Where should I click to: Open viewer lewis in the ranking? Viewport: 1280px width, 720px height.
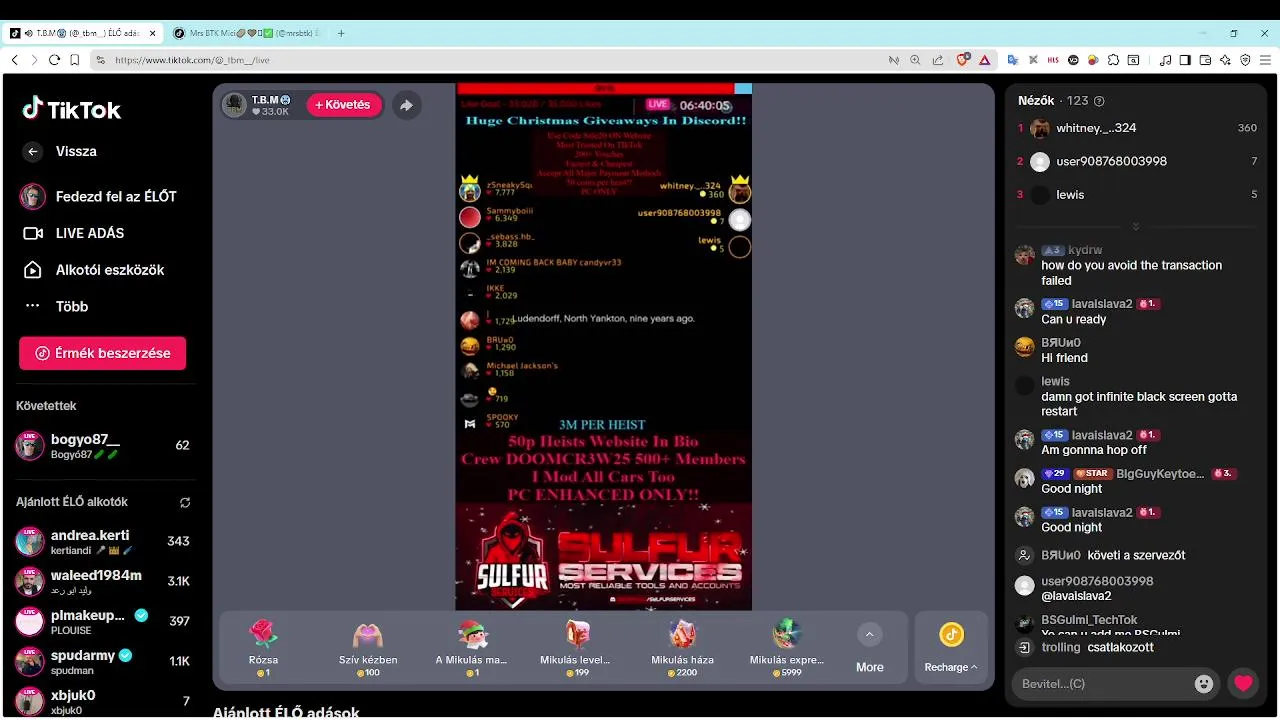1136,195
